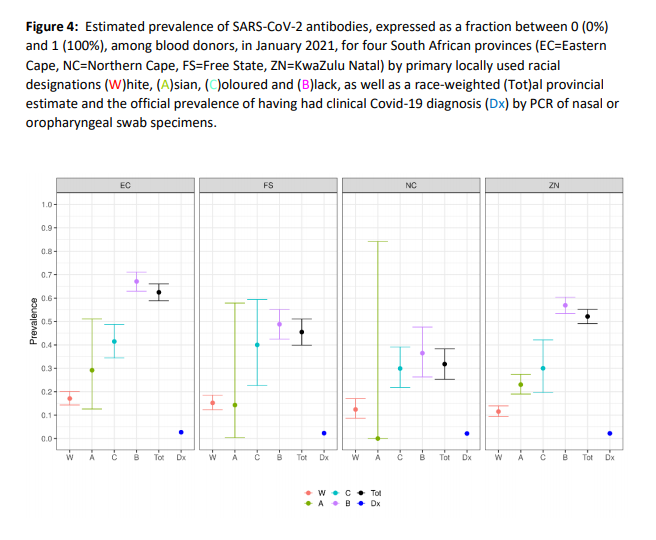Select the FS panel header strip
Viewport: 656px width, 540px height.
[x=268, y=185]
